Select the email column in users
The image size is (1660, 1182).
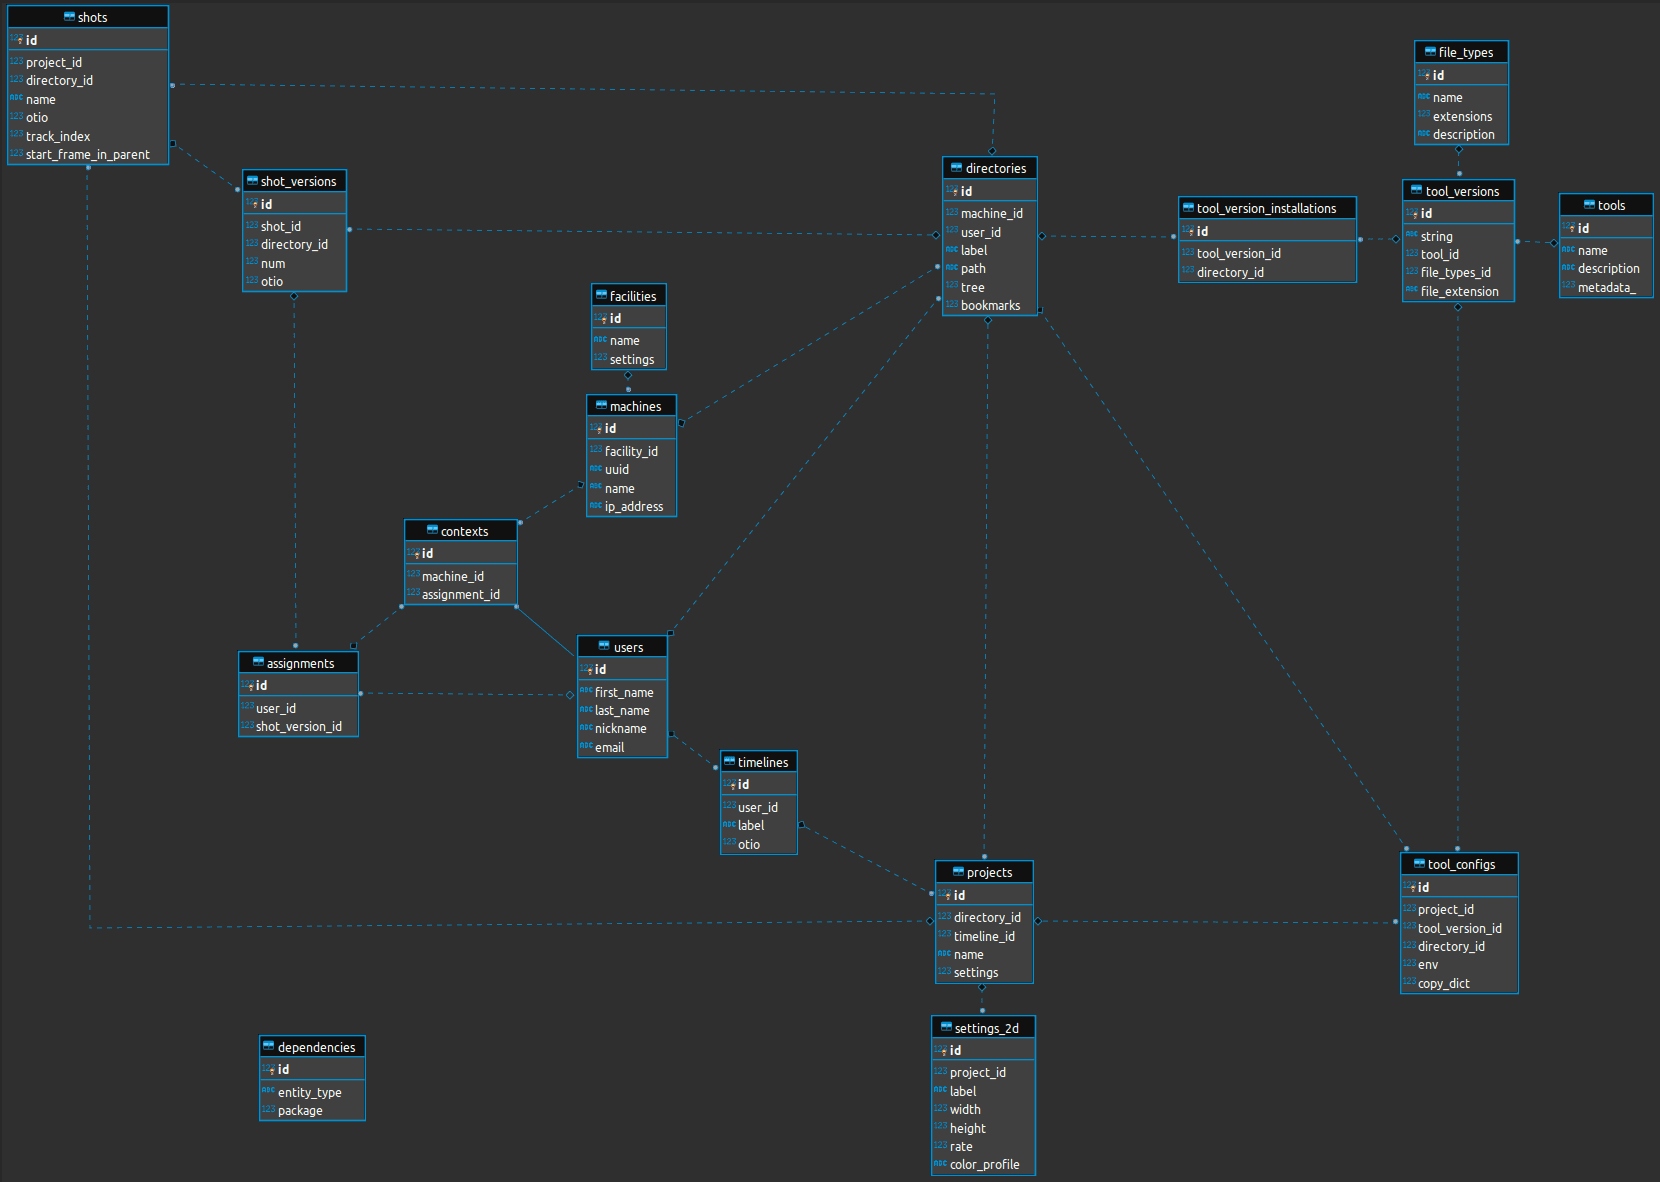(609, 748)
